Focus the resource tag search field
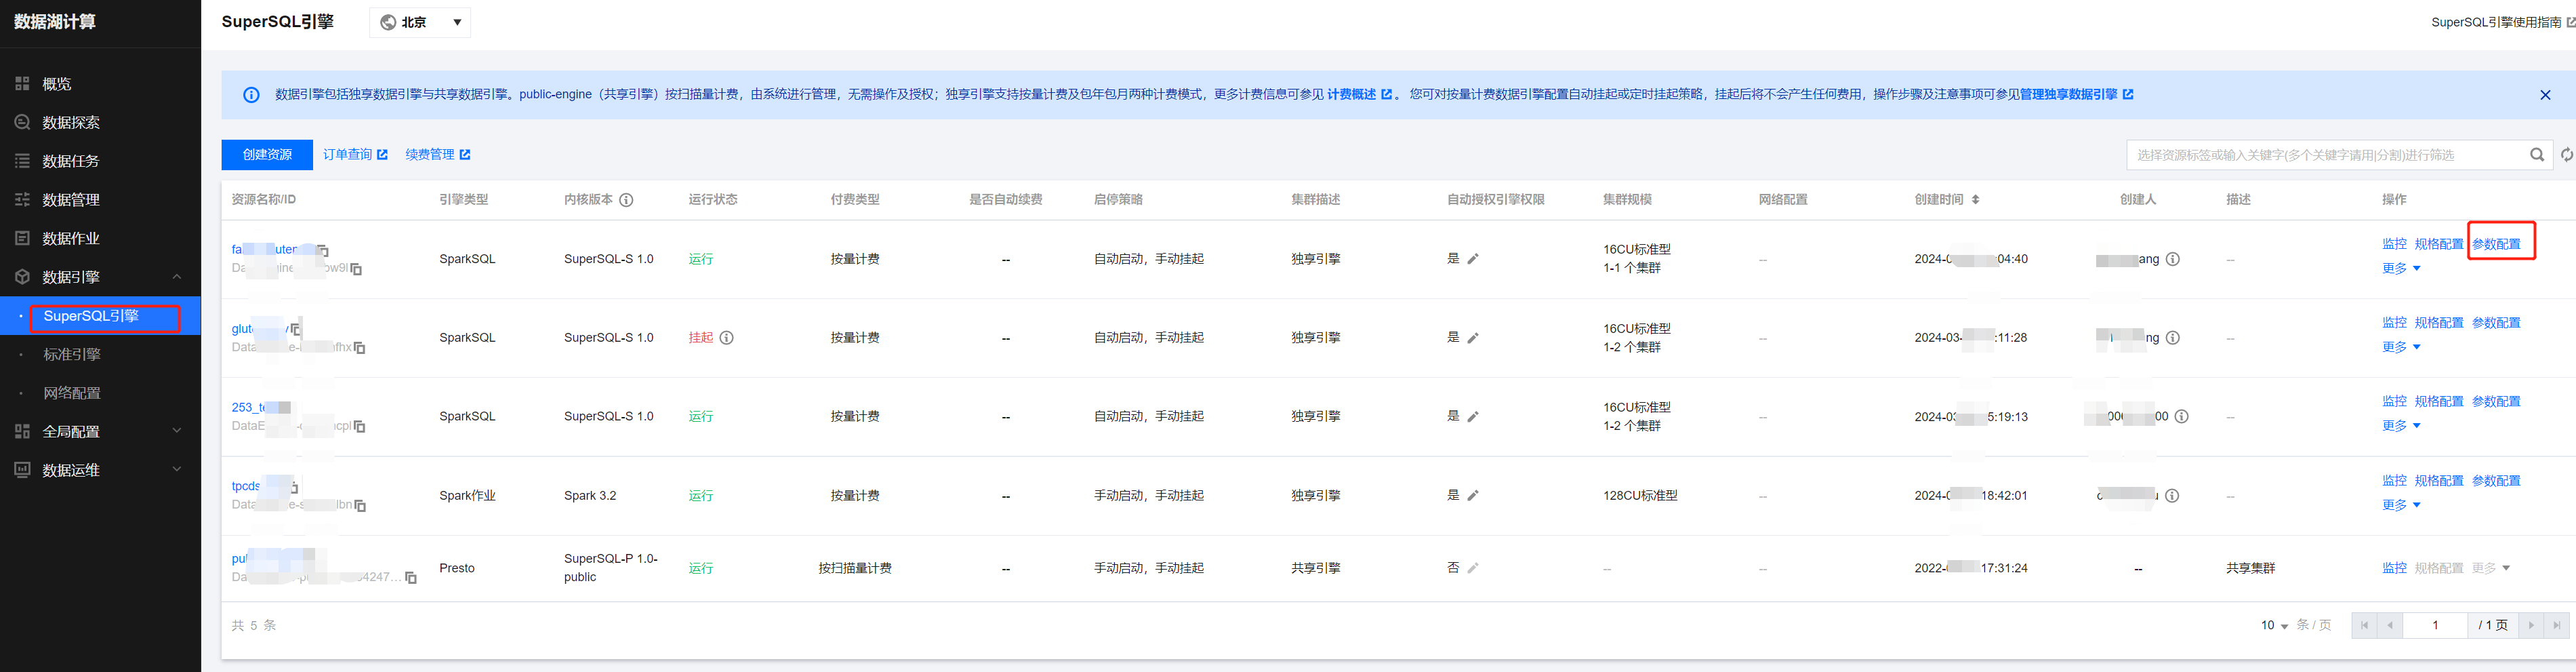Image resolution: width=2576 pixels, height=672 pixels. tap(2320, 155)
